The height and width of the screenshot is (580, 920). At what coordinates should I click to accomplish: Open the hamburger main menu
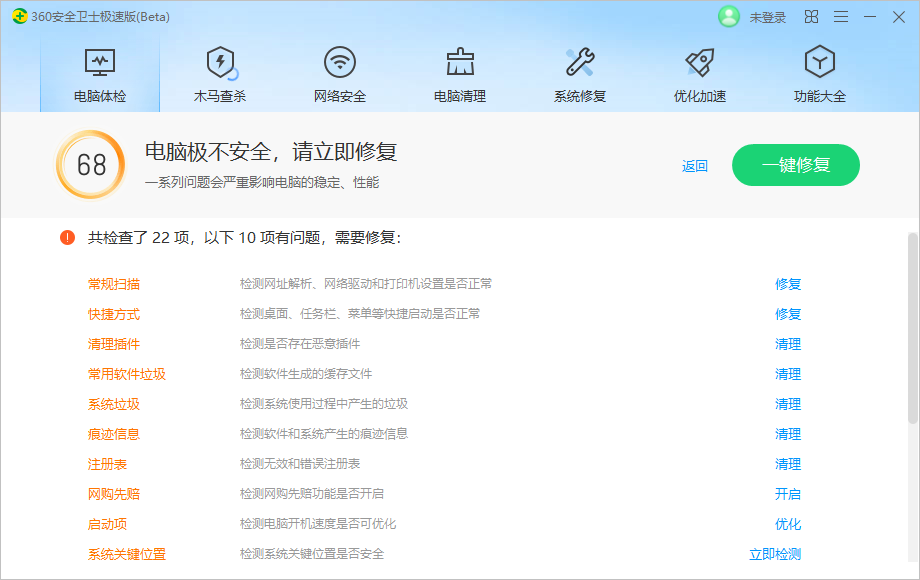(x=841, y=17)
